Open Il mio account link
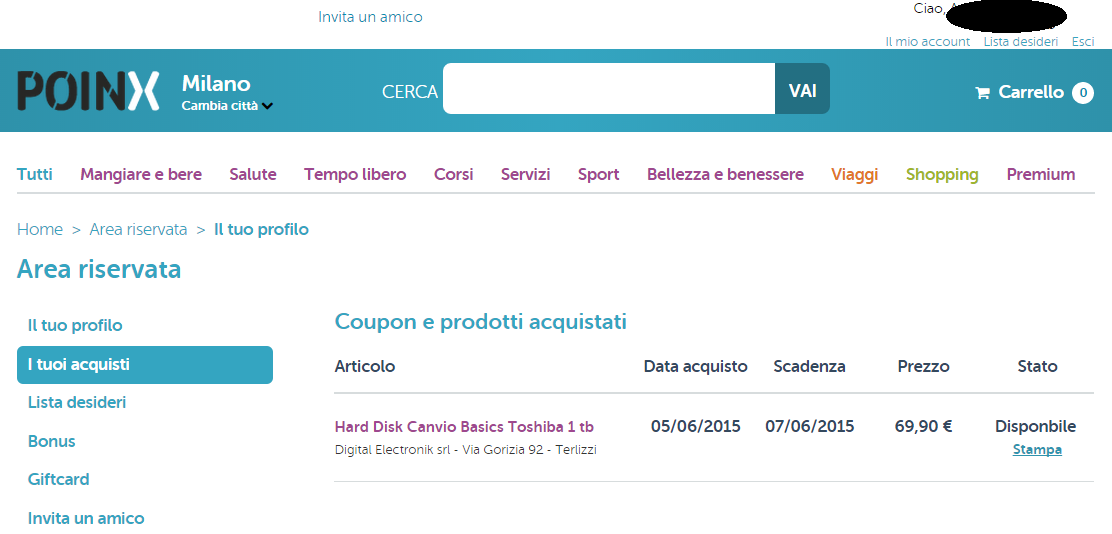 click(x=927, y=42)
